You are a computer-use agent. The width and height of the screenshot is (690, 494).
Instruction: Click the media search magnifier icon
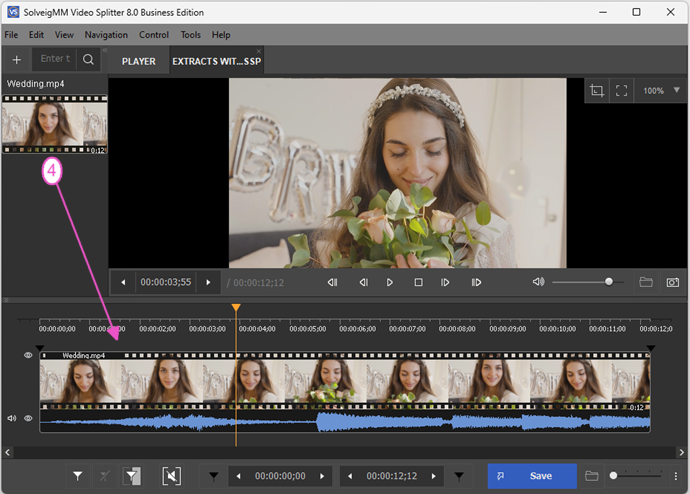(88, 59)
